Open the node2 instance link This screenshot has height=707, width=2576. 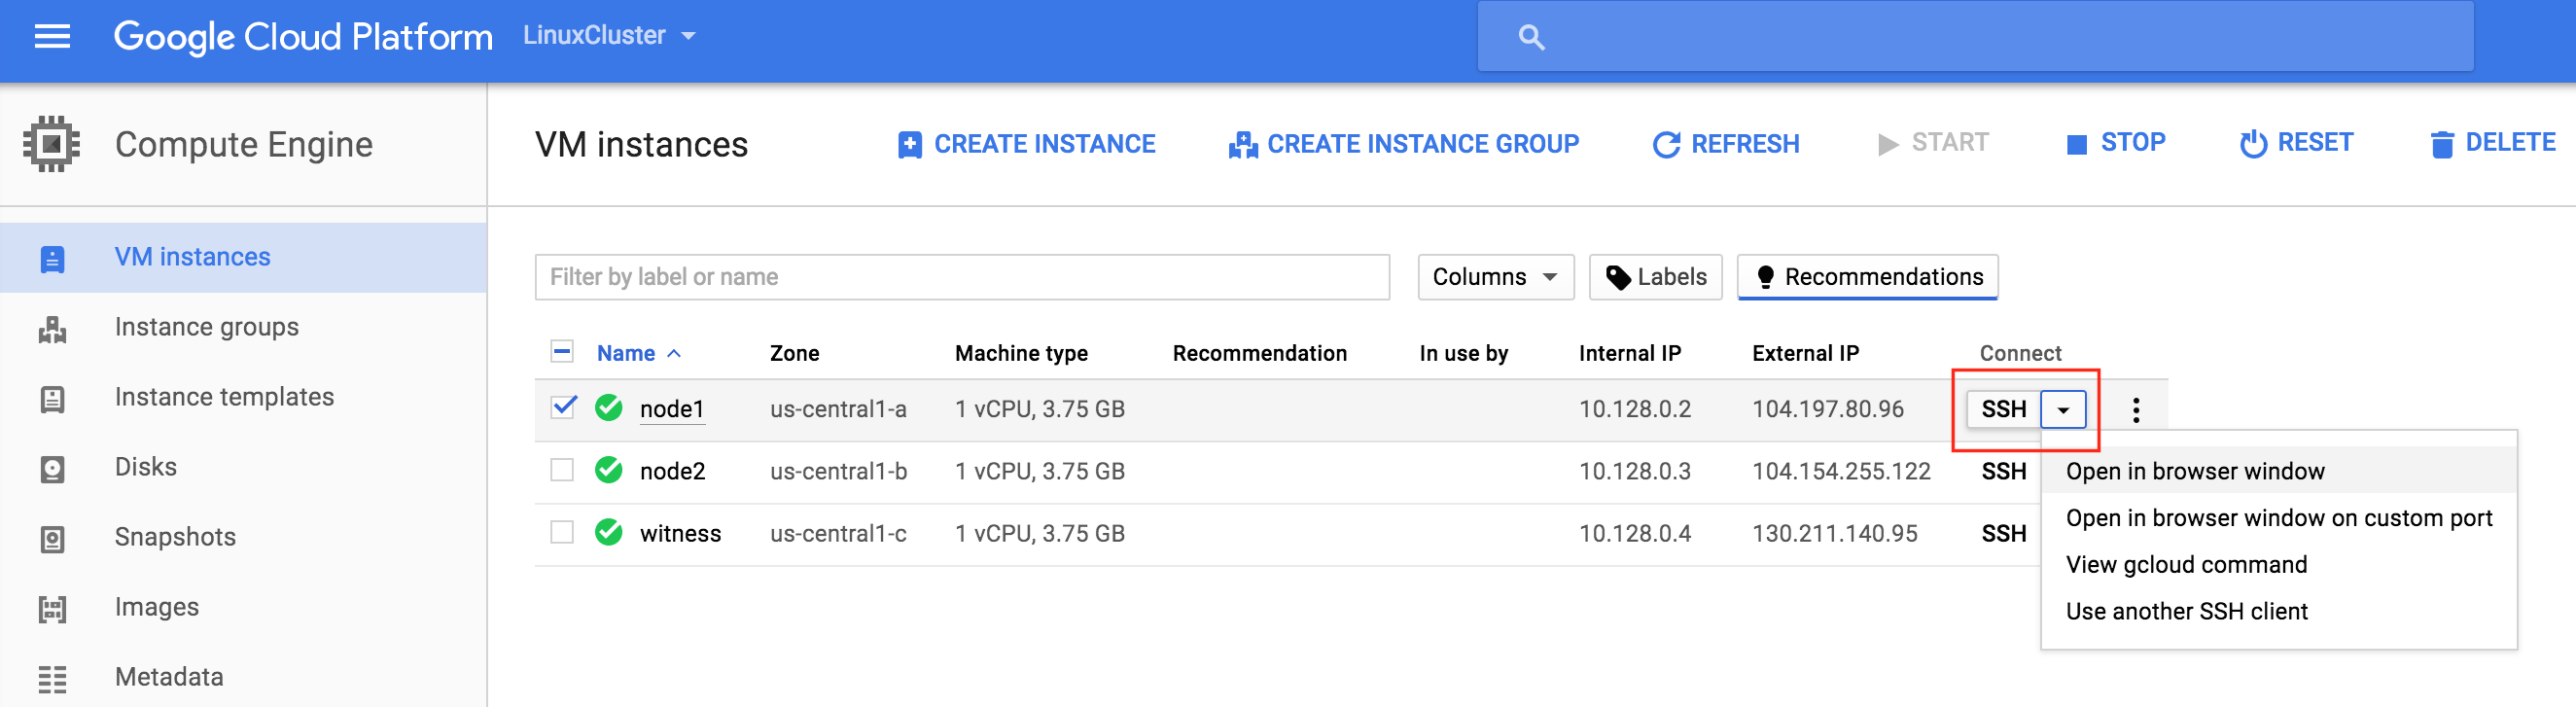[x=672, y=471]
